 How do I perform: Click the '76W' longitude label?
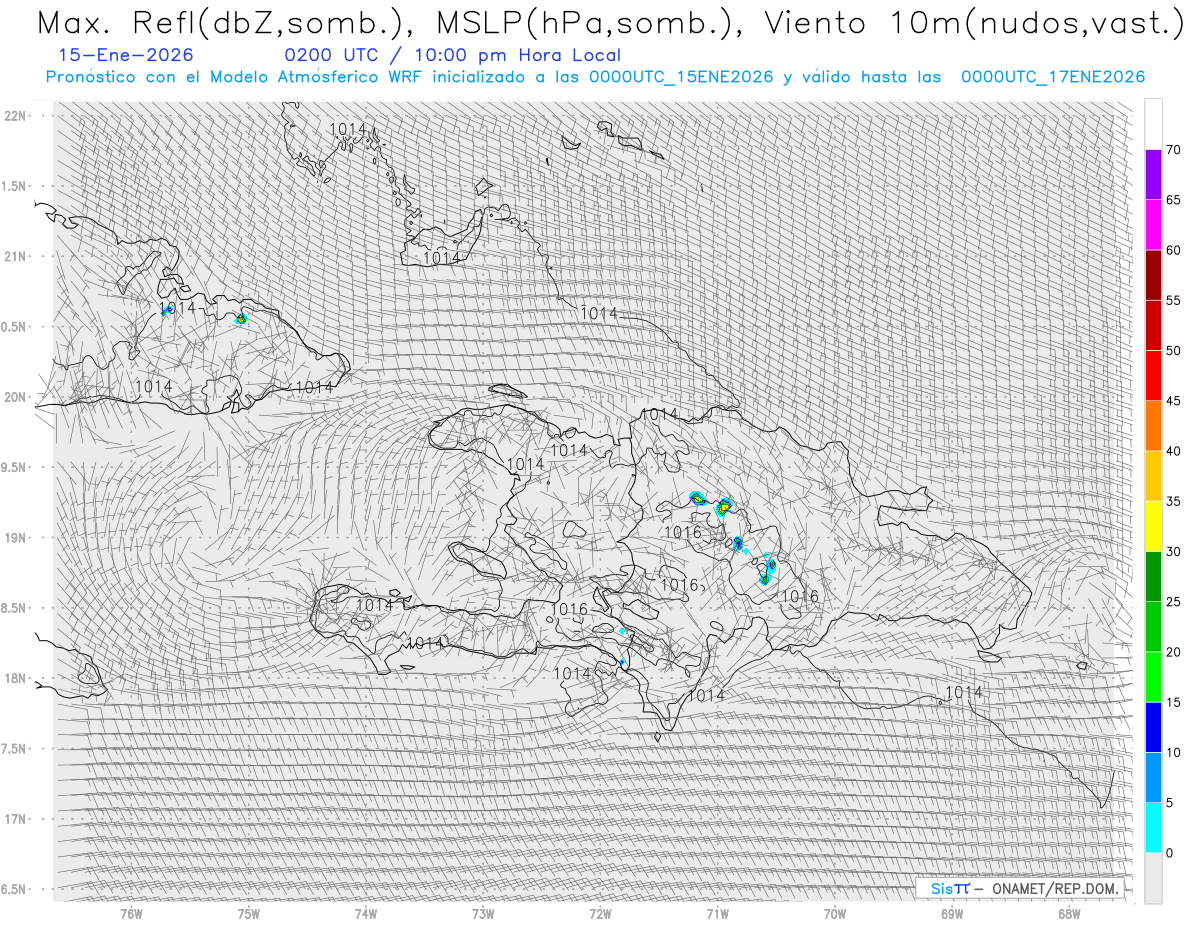click(x=131, y=913)
